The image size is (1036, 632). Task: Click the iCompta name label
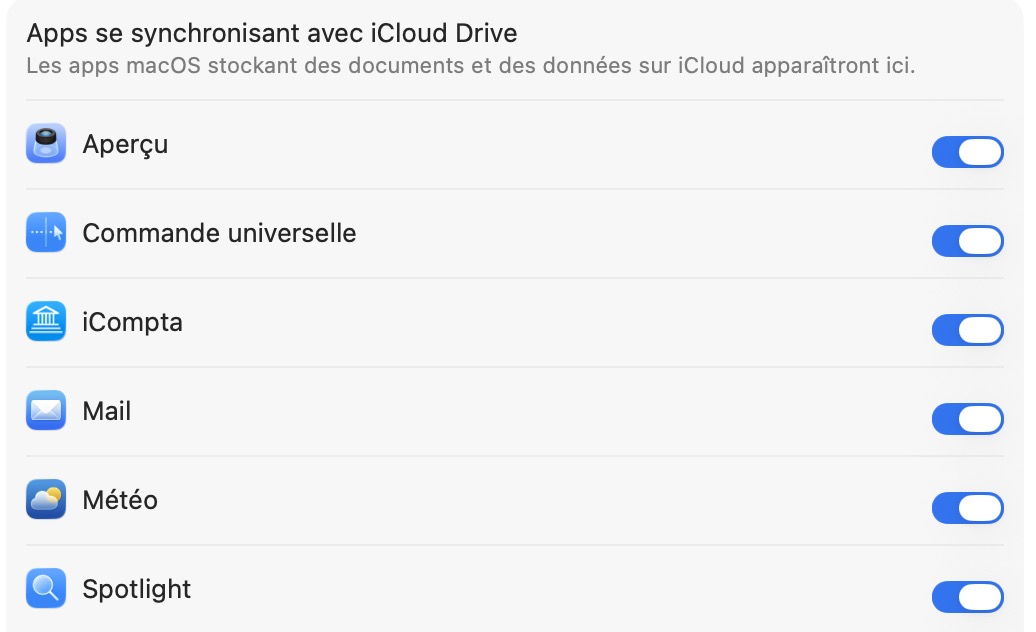tap(132, 323)
